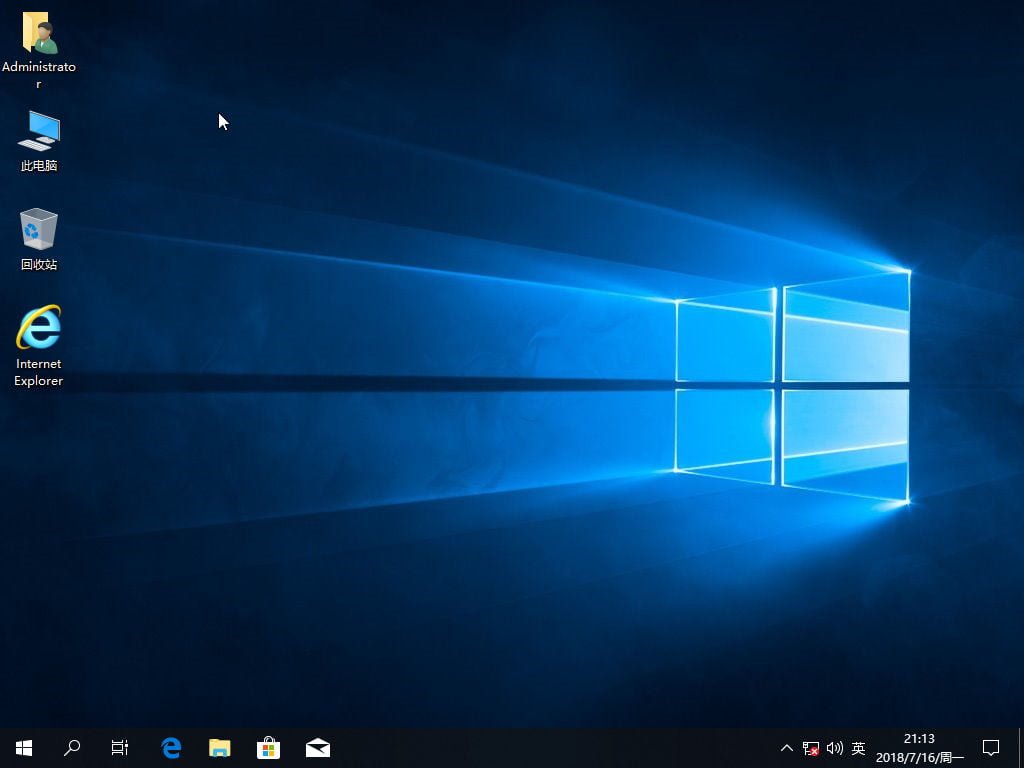Image resolution: width=1024 pixels, height=768 pixels.
Task: Open Task View from the taskbar
Action: (x=120, y=748)
